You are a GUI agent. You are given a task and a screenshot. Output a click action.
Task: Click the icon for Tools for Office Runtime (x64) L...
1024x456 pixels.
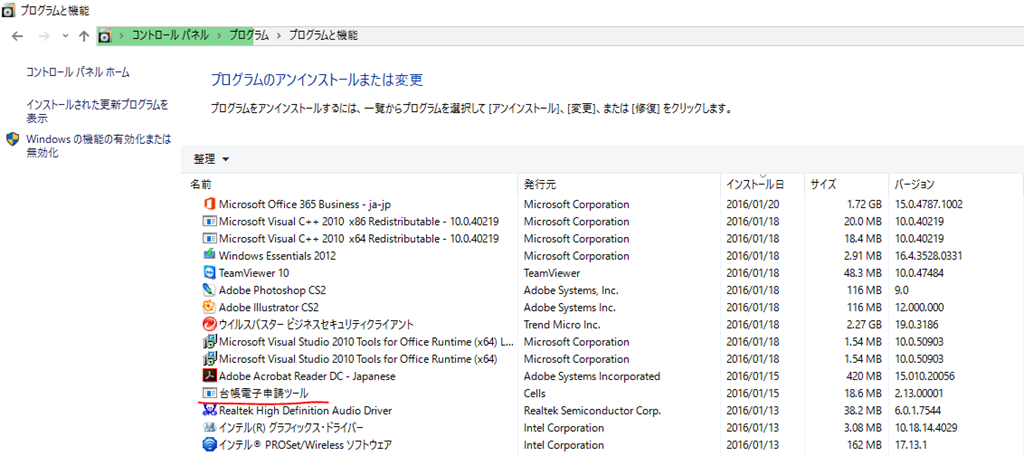tap(209, 341)
